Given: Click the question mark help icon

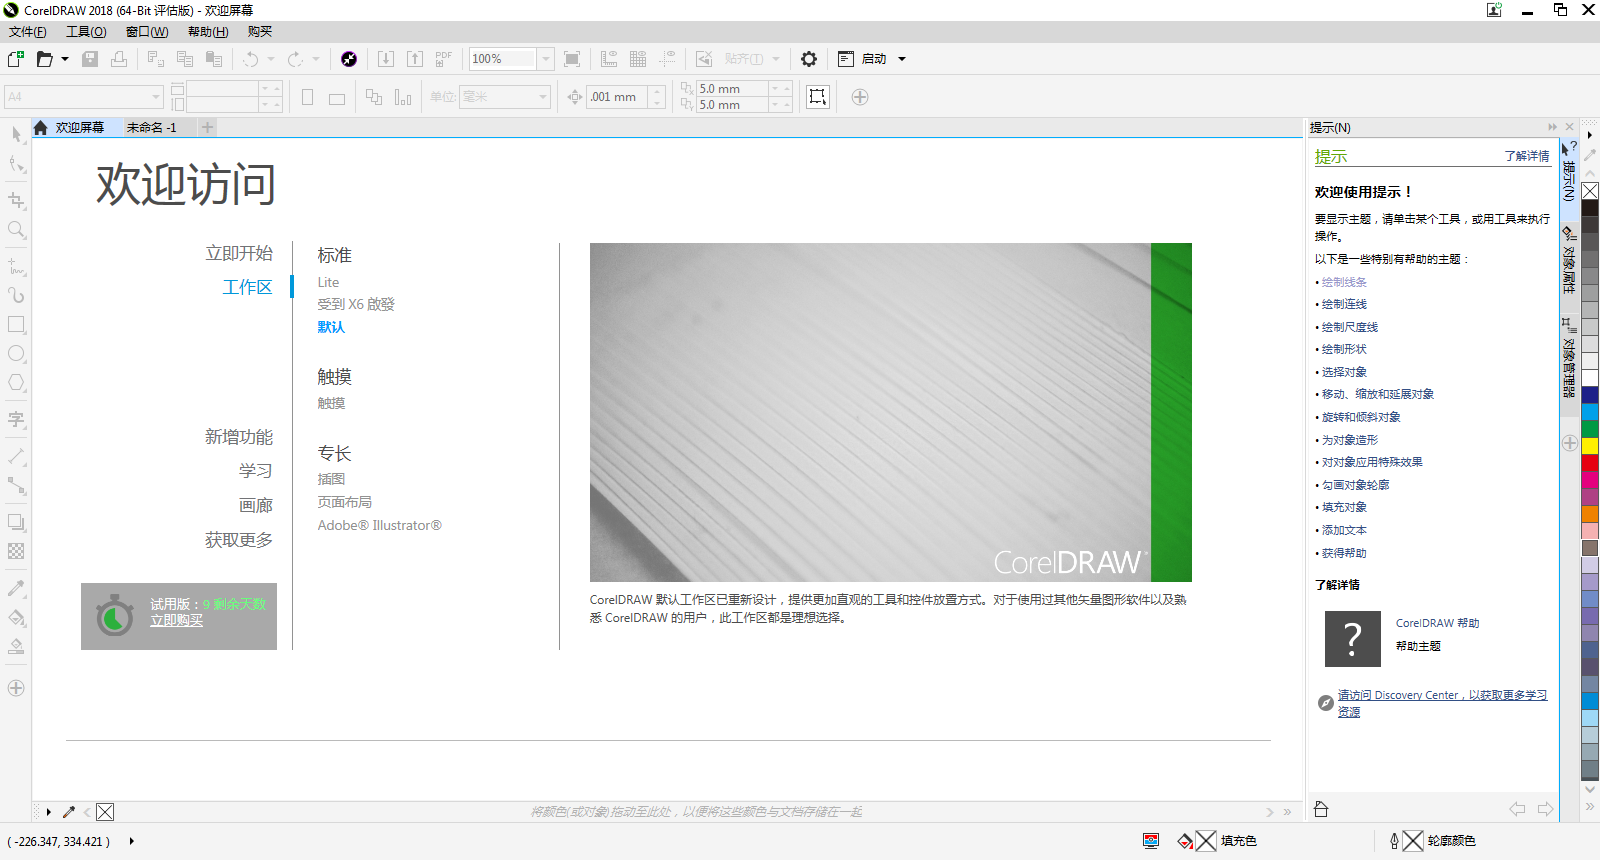Looking at the screenshot, I should (x=1352, y=639).
